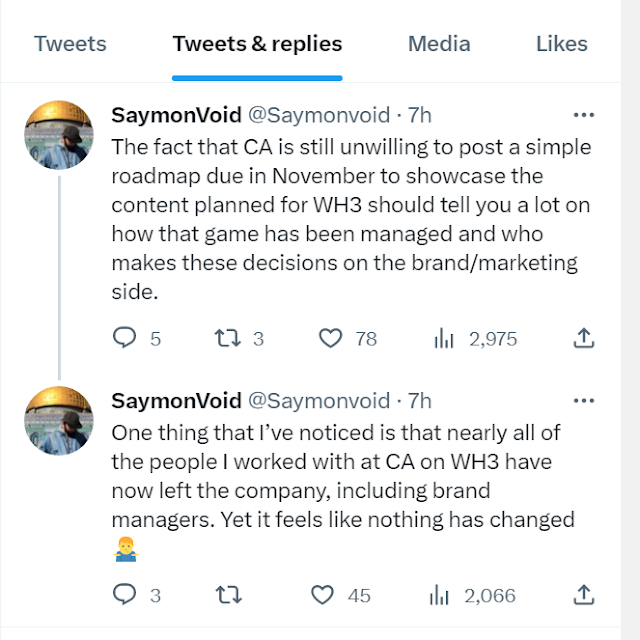Reply to the tweet with 3 replies
Image resolution: width=640 pixels, height=640 pixels.
[124, 596]
